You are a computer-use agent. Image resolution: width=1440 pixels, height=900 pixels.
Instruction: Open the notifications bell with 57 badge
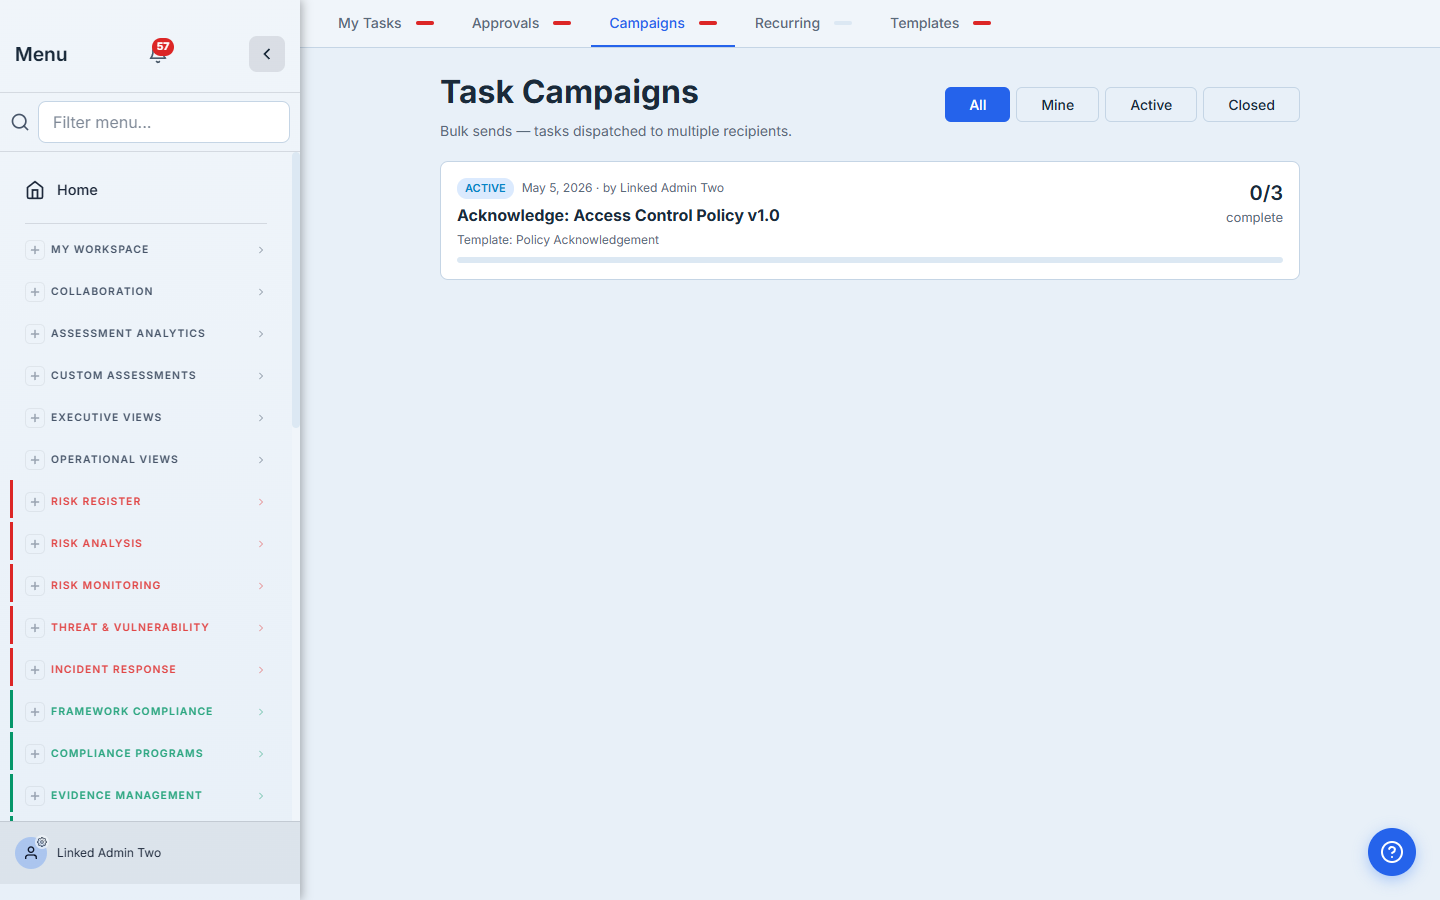pos(159,53)
